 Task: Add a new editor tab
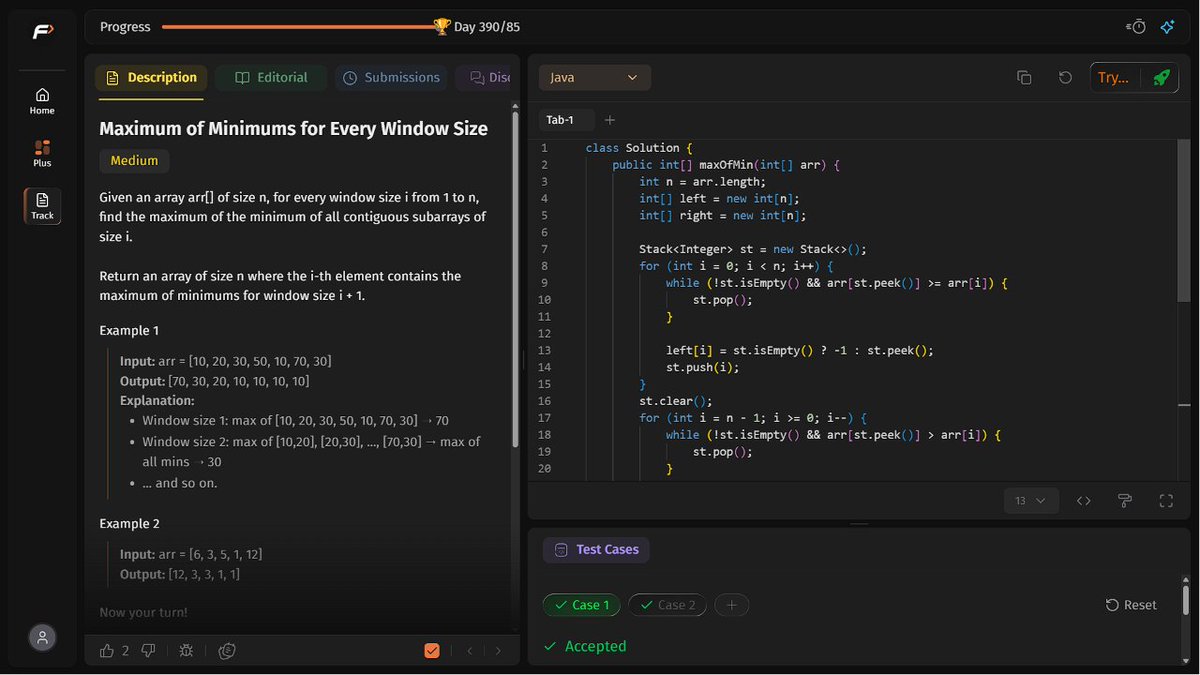pyautogui.click(x=610, y=120)
